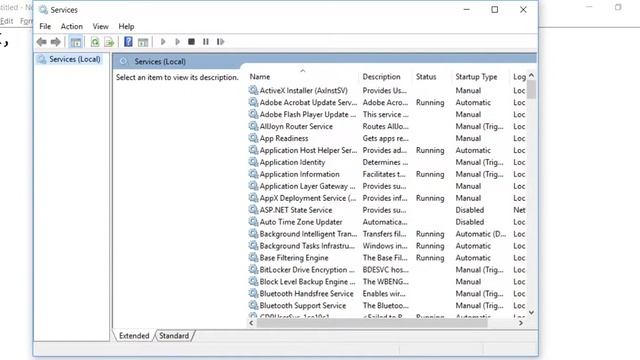Switch to the Standard tab
640x360 pixels.
point(174,336)
